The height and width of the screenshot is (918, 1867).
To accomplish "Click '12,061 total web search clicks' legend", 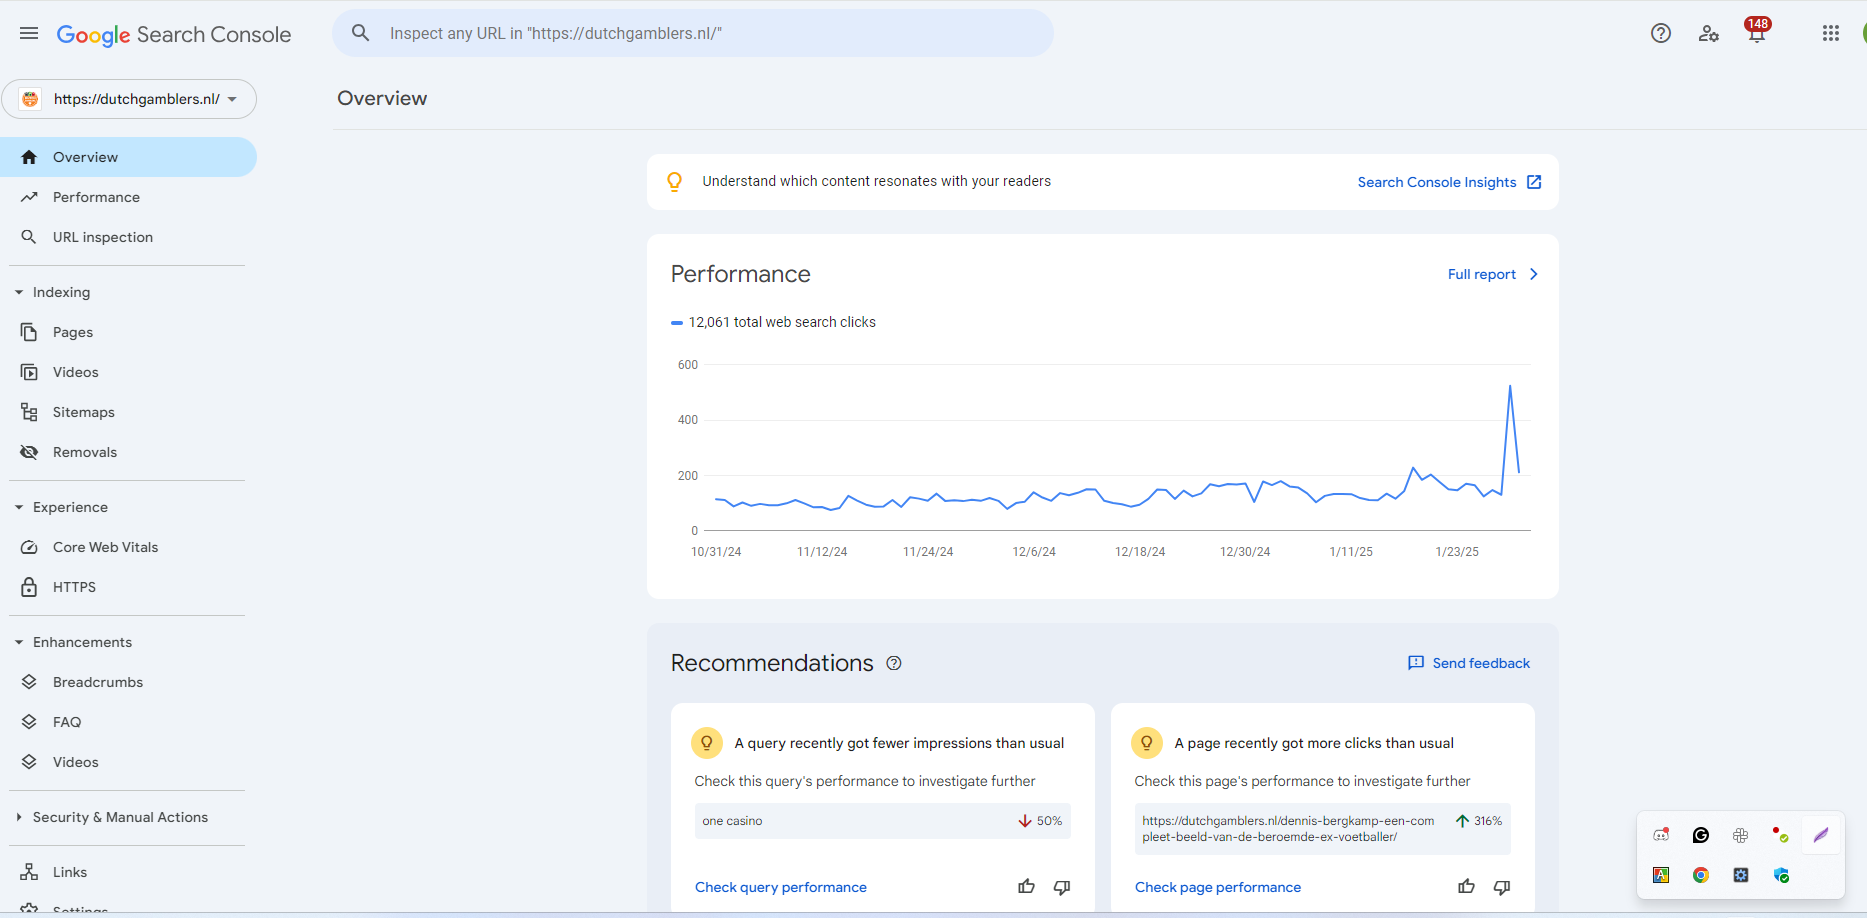I will tap(773, 322).
